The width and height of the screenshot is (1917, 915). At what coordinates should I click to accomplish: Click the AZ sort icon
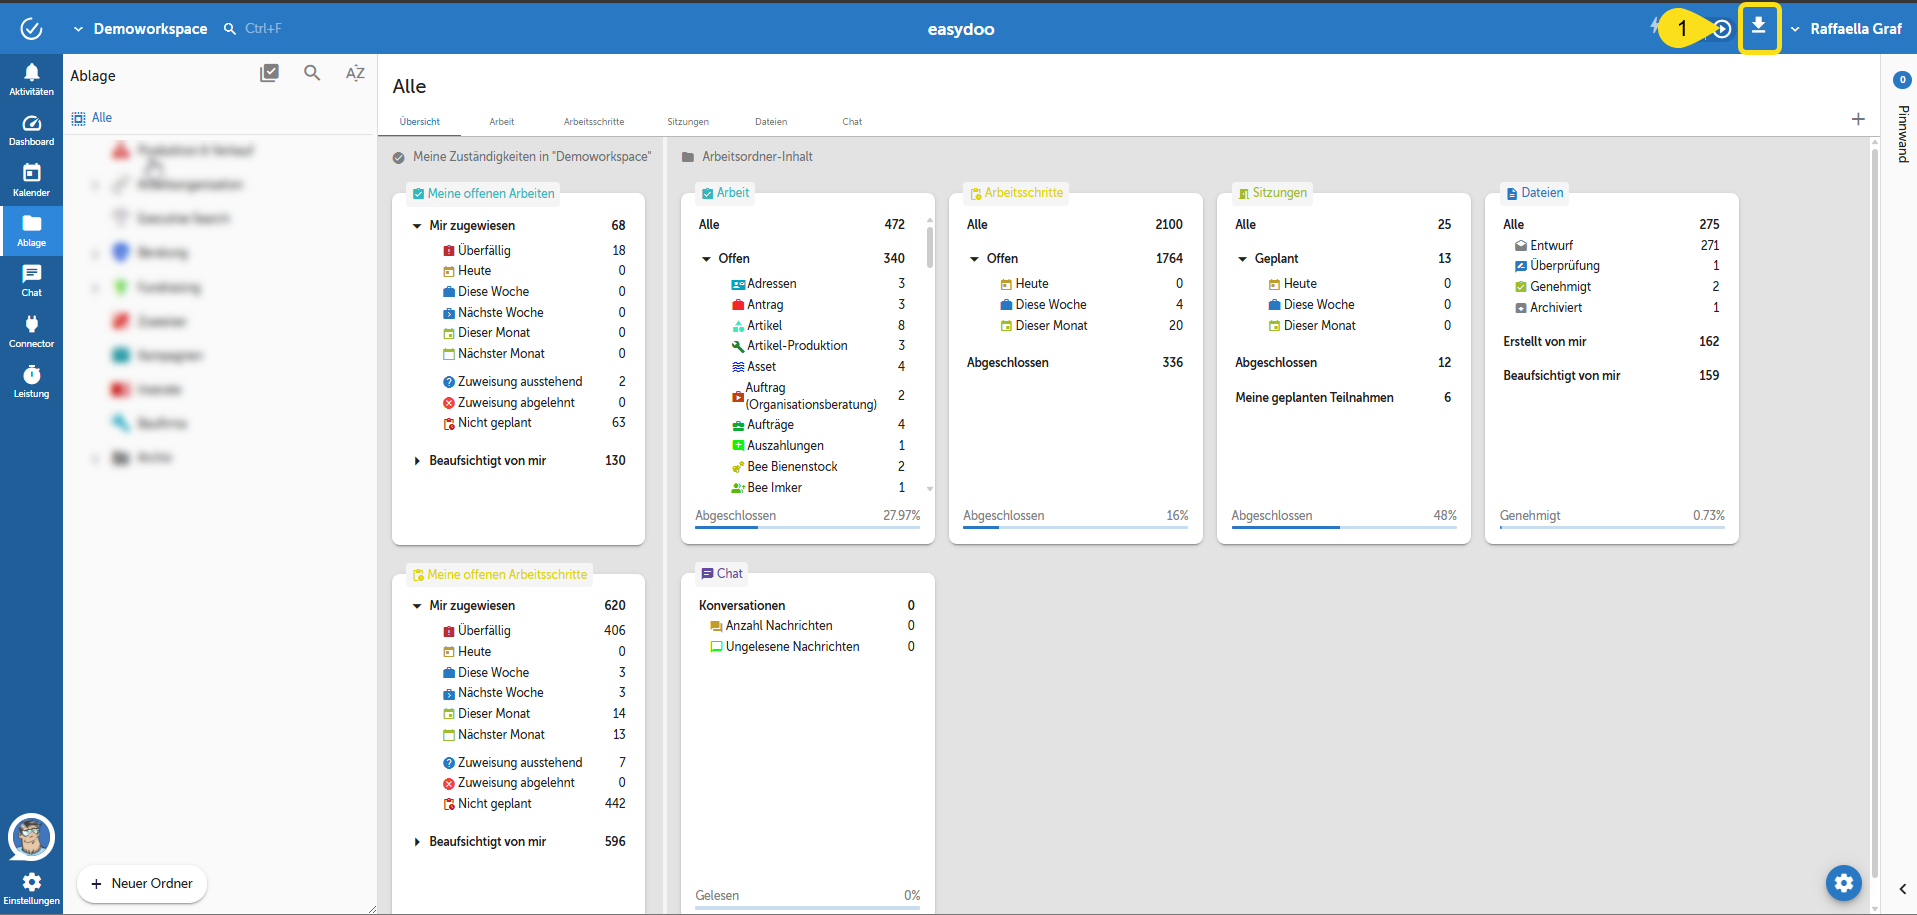click(355, 73)
